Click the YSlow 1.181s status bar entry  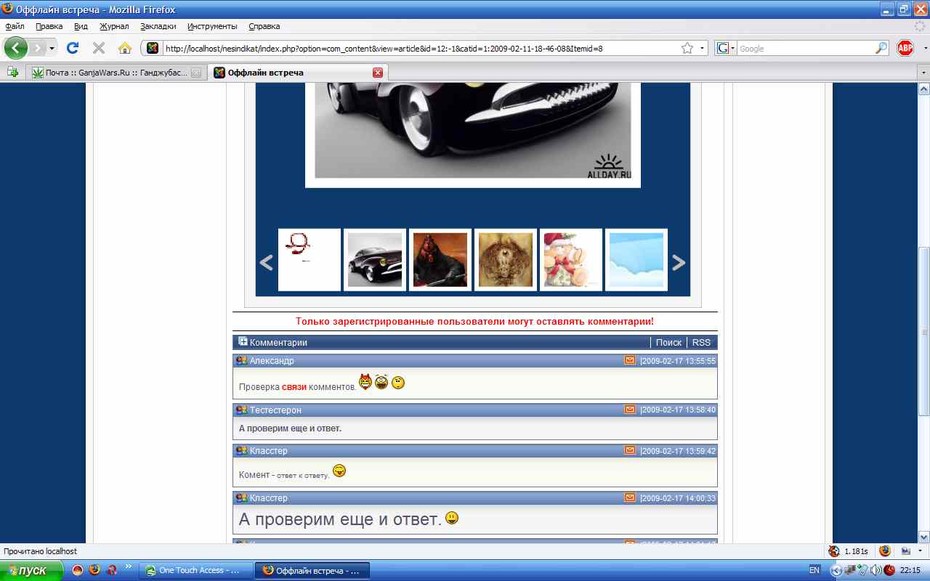(849, 551)
